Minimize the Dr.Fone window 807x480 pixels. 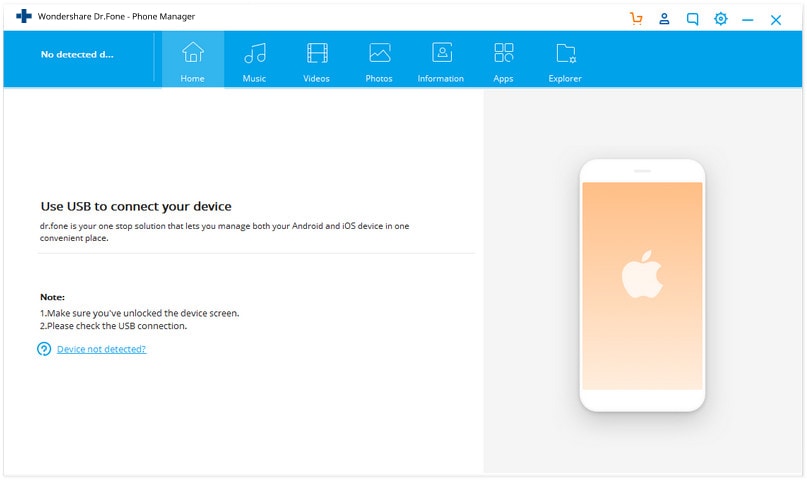click(x=748, y=20)
